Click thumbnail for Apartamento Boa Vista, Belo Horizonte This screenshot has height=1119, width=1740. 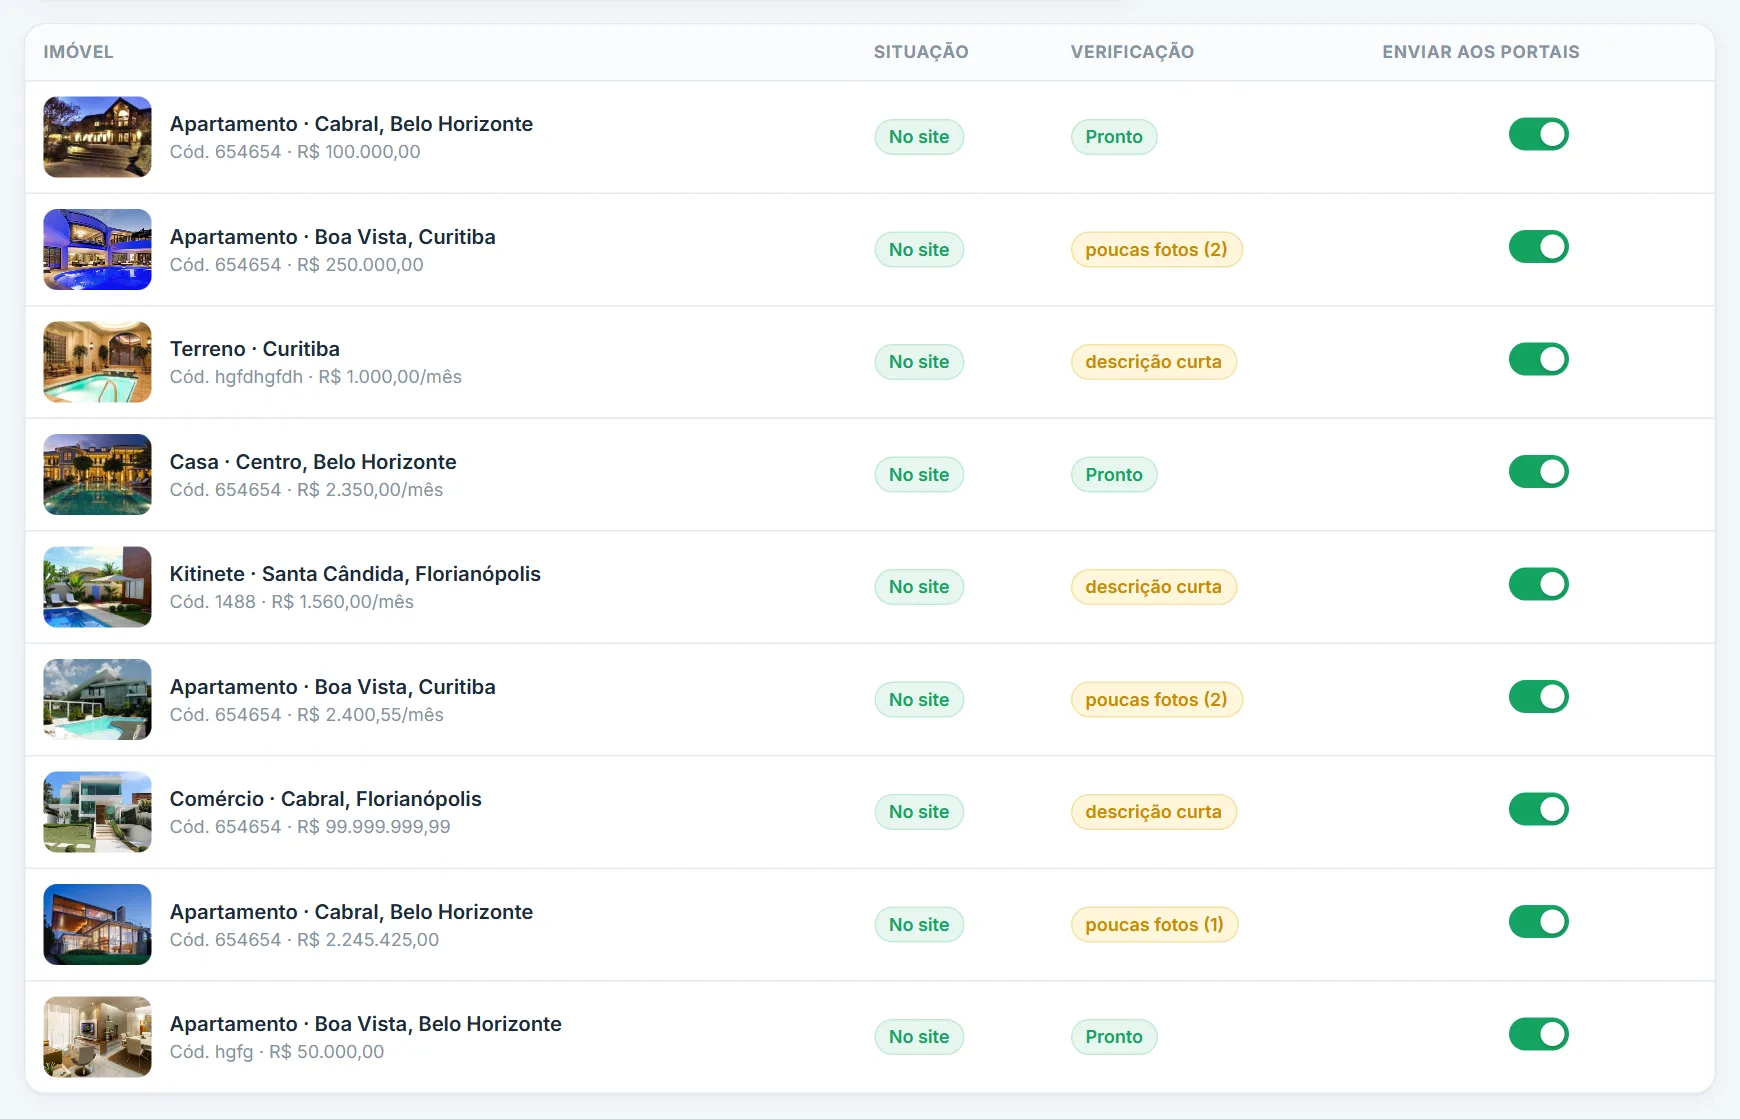point(97,1037)
